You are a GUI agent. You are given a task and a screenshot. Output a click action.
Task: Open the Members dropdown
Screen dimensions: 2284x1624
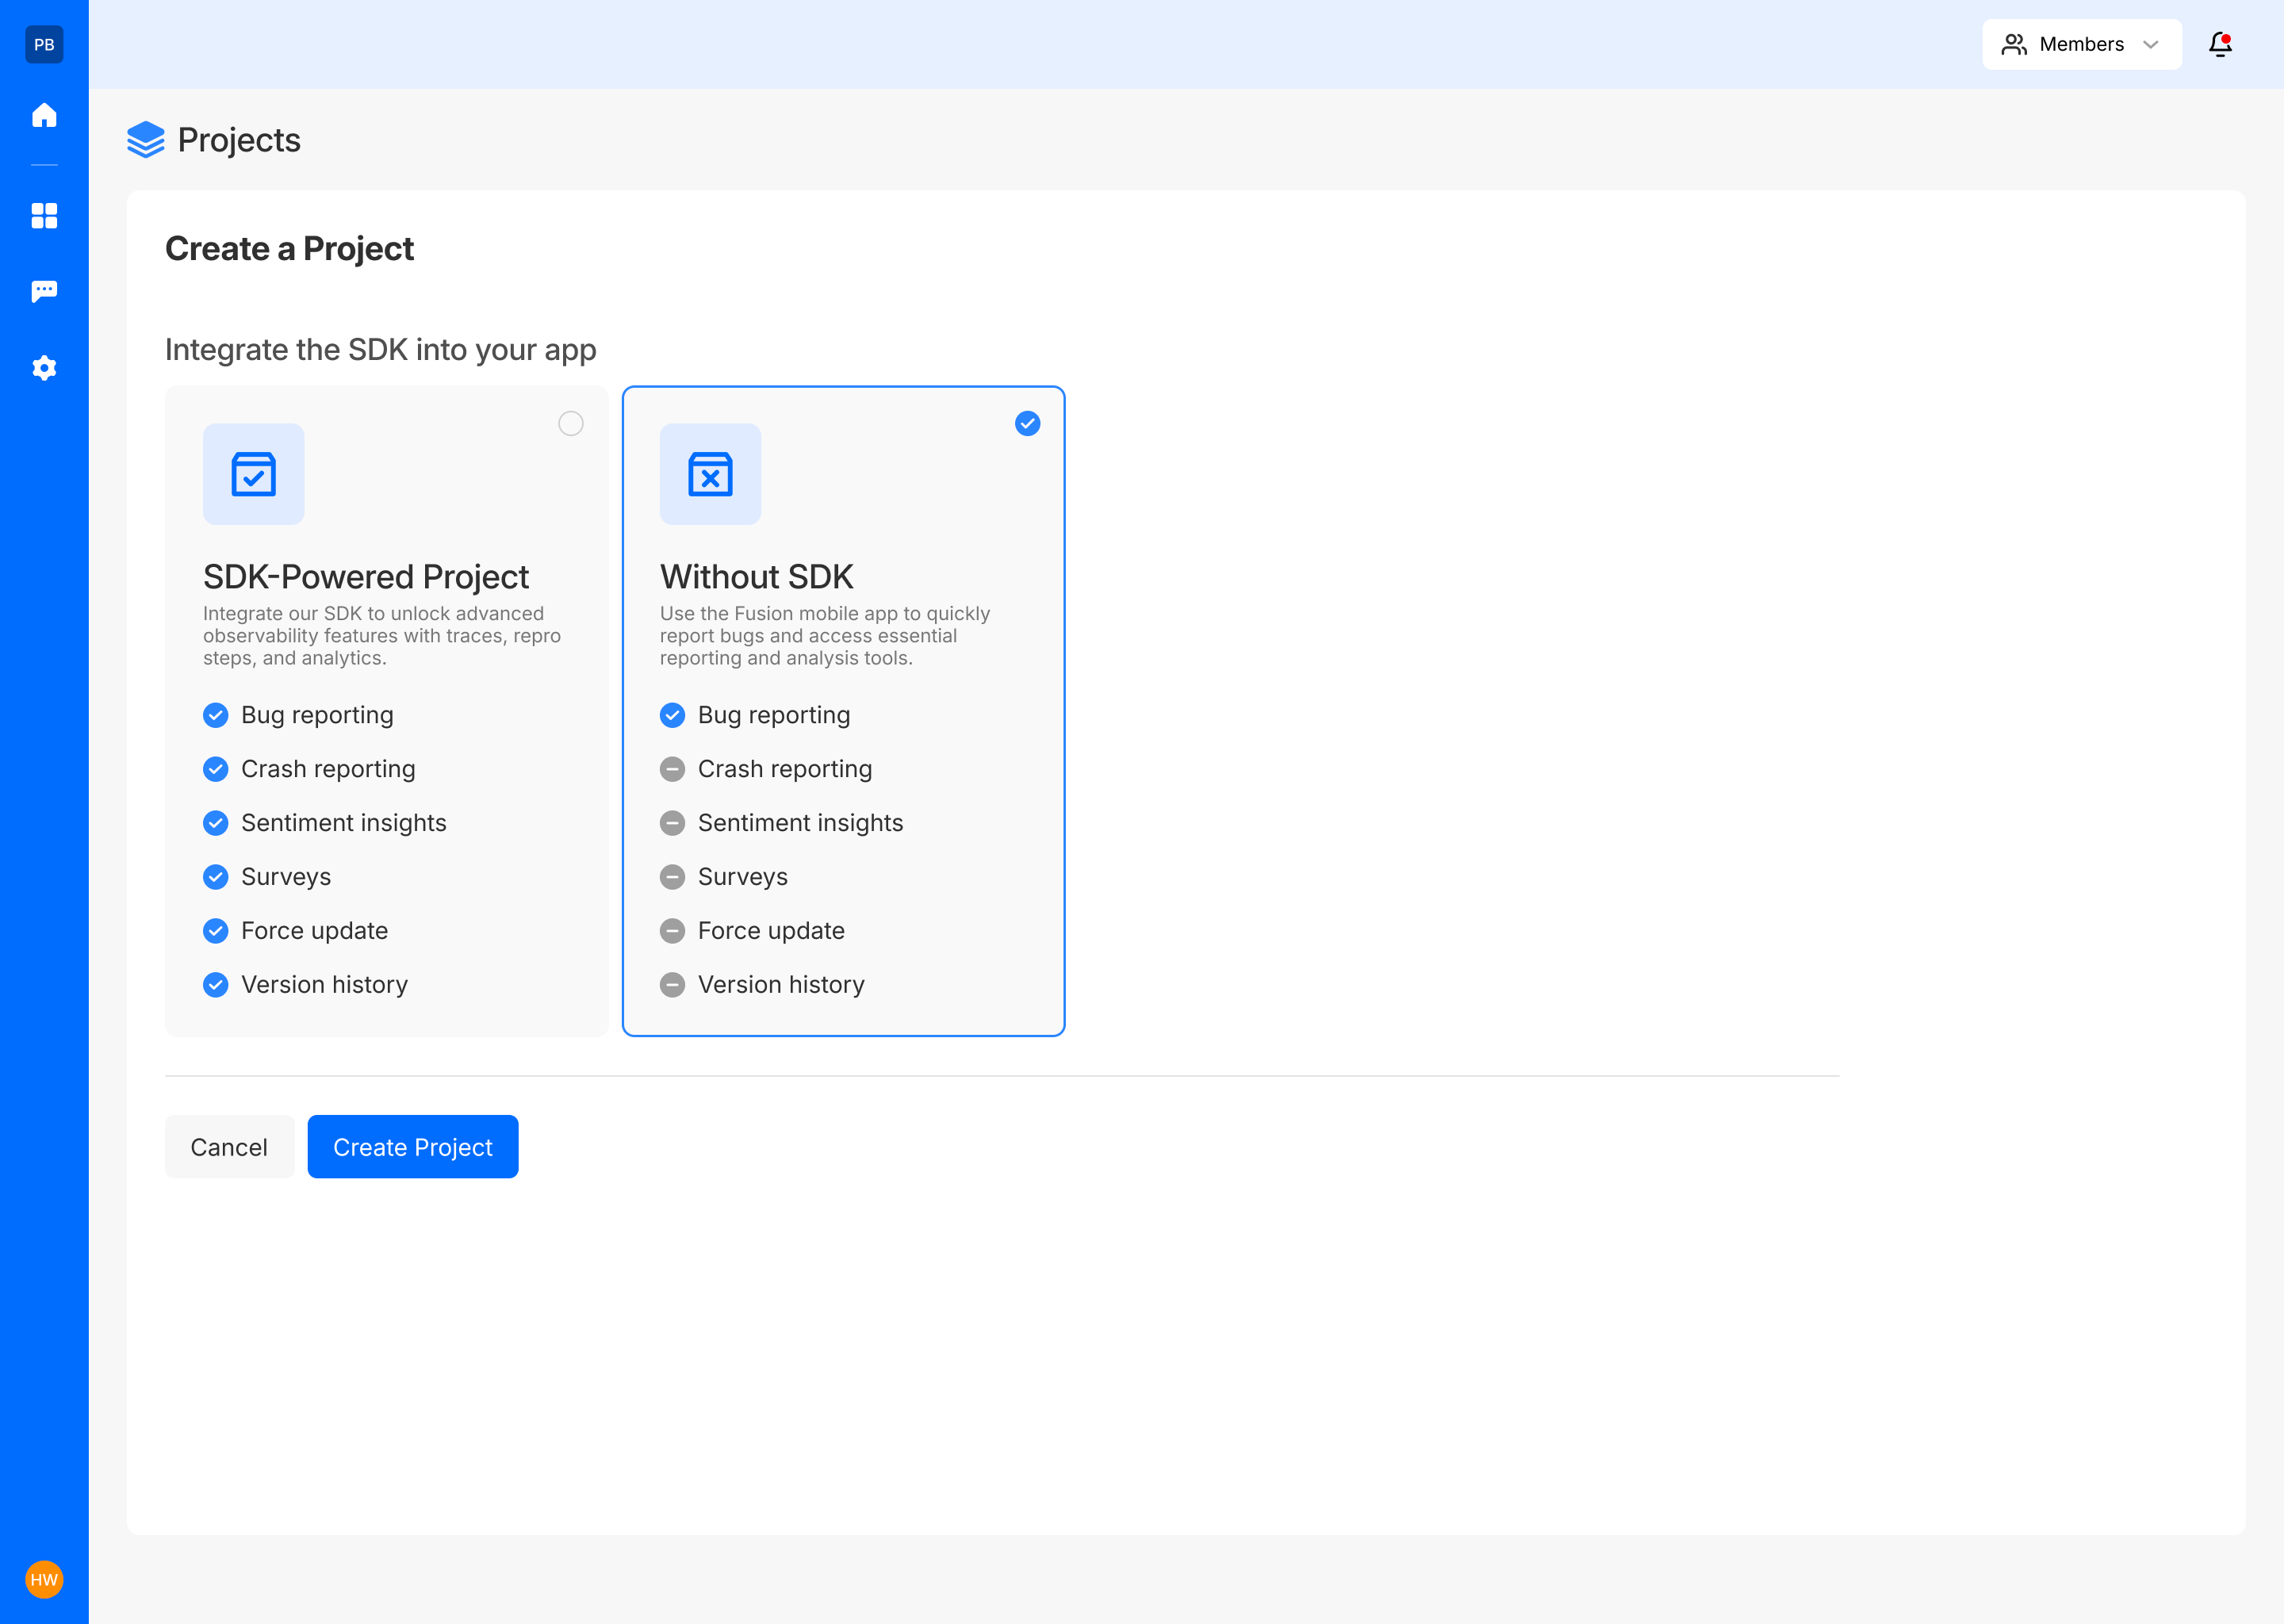2080,44
